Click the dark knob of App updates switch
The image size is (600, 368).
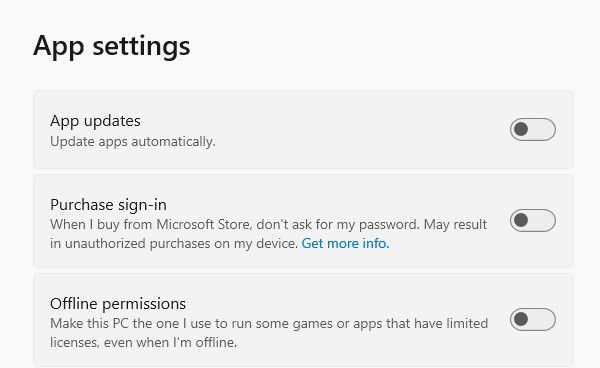[x=521, y=129]
